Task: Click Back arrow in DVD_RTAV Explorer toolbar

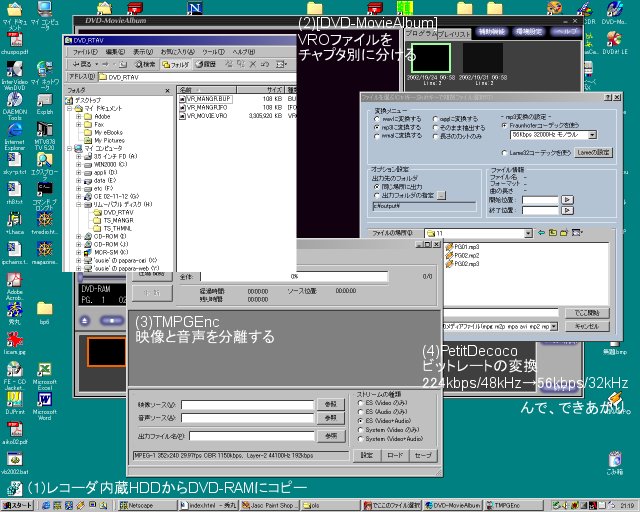Action: pos(82,64)
